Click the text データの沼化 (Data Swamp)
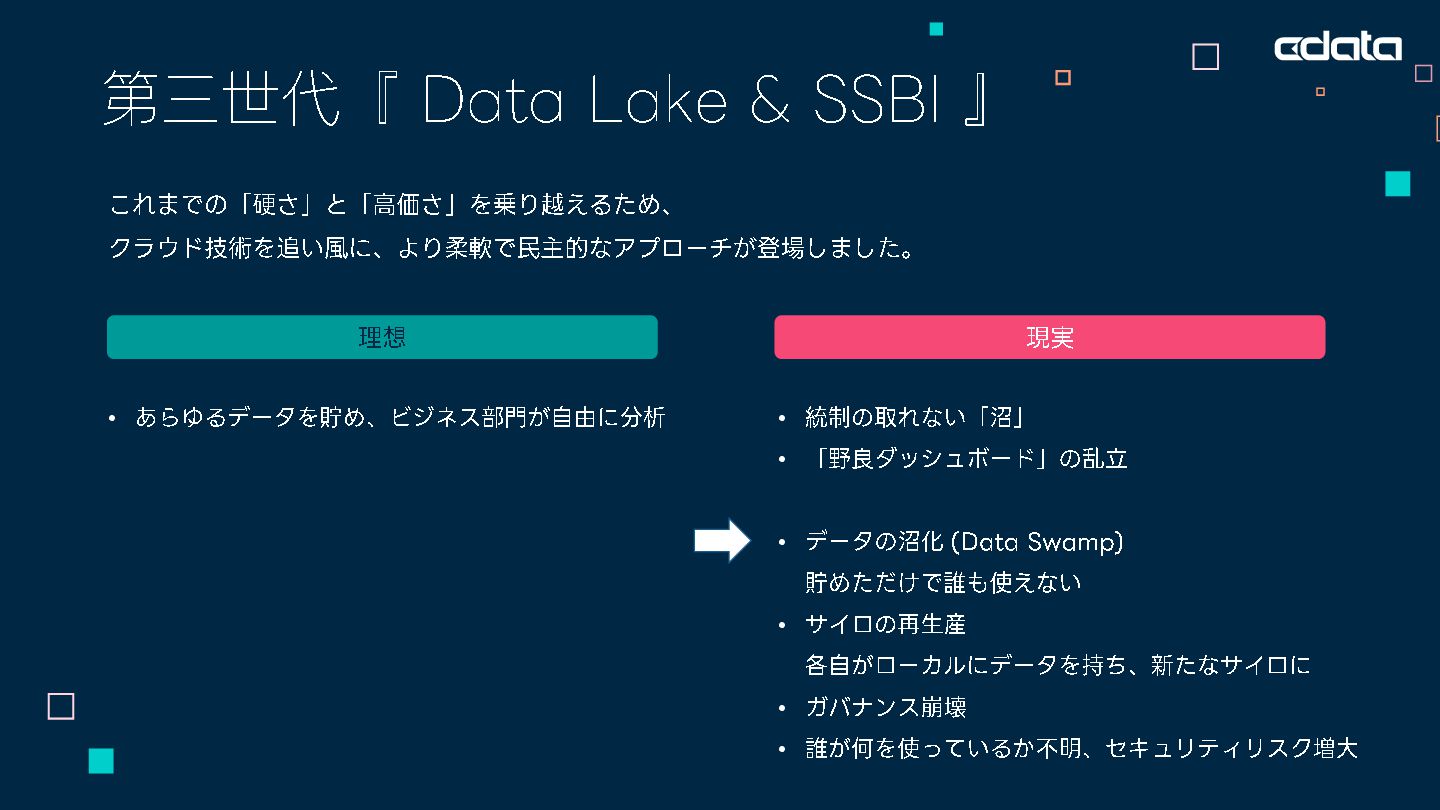1440x810 pixels. [964, 542]
